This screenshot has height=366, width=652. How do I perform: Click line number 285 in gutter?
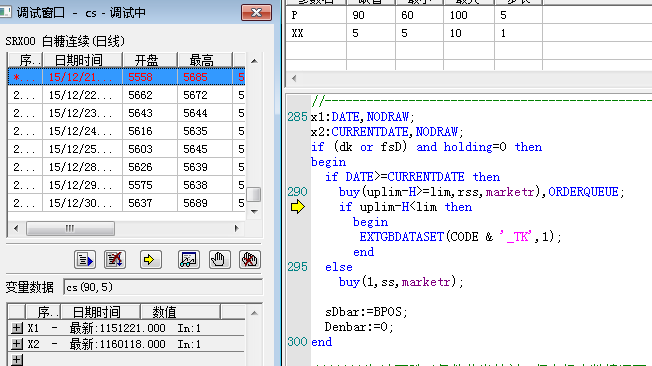pos(297,117)
